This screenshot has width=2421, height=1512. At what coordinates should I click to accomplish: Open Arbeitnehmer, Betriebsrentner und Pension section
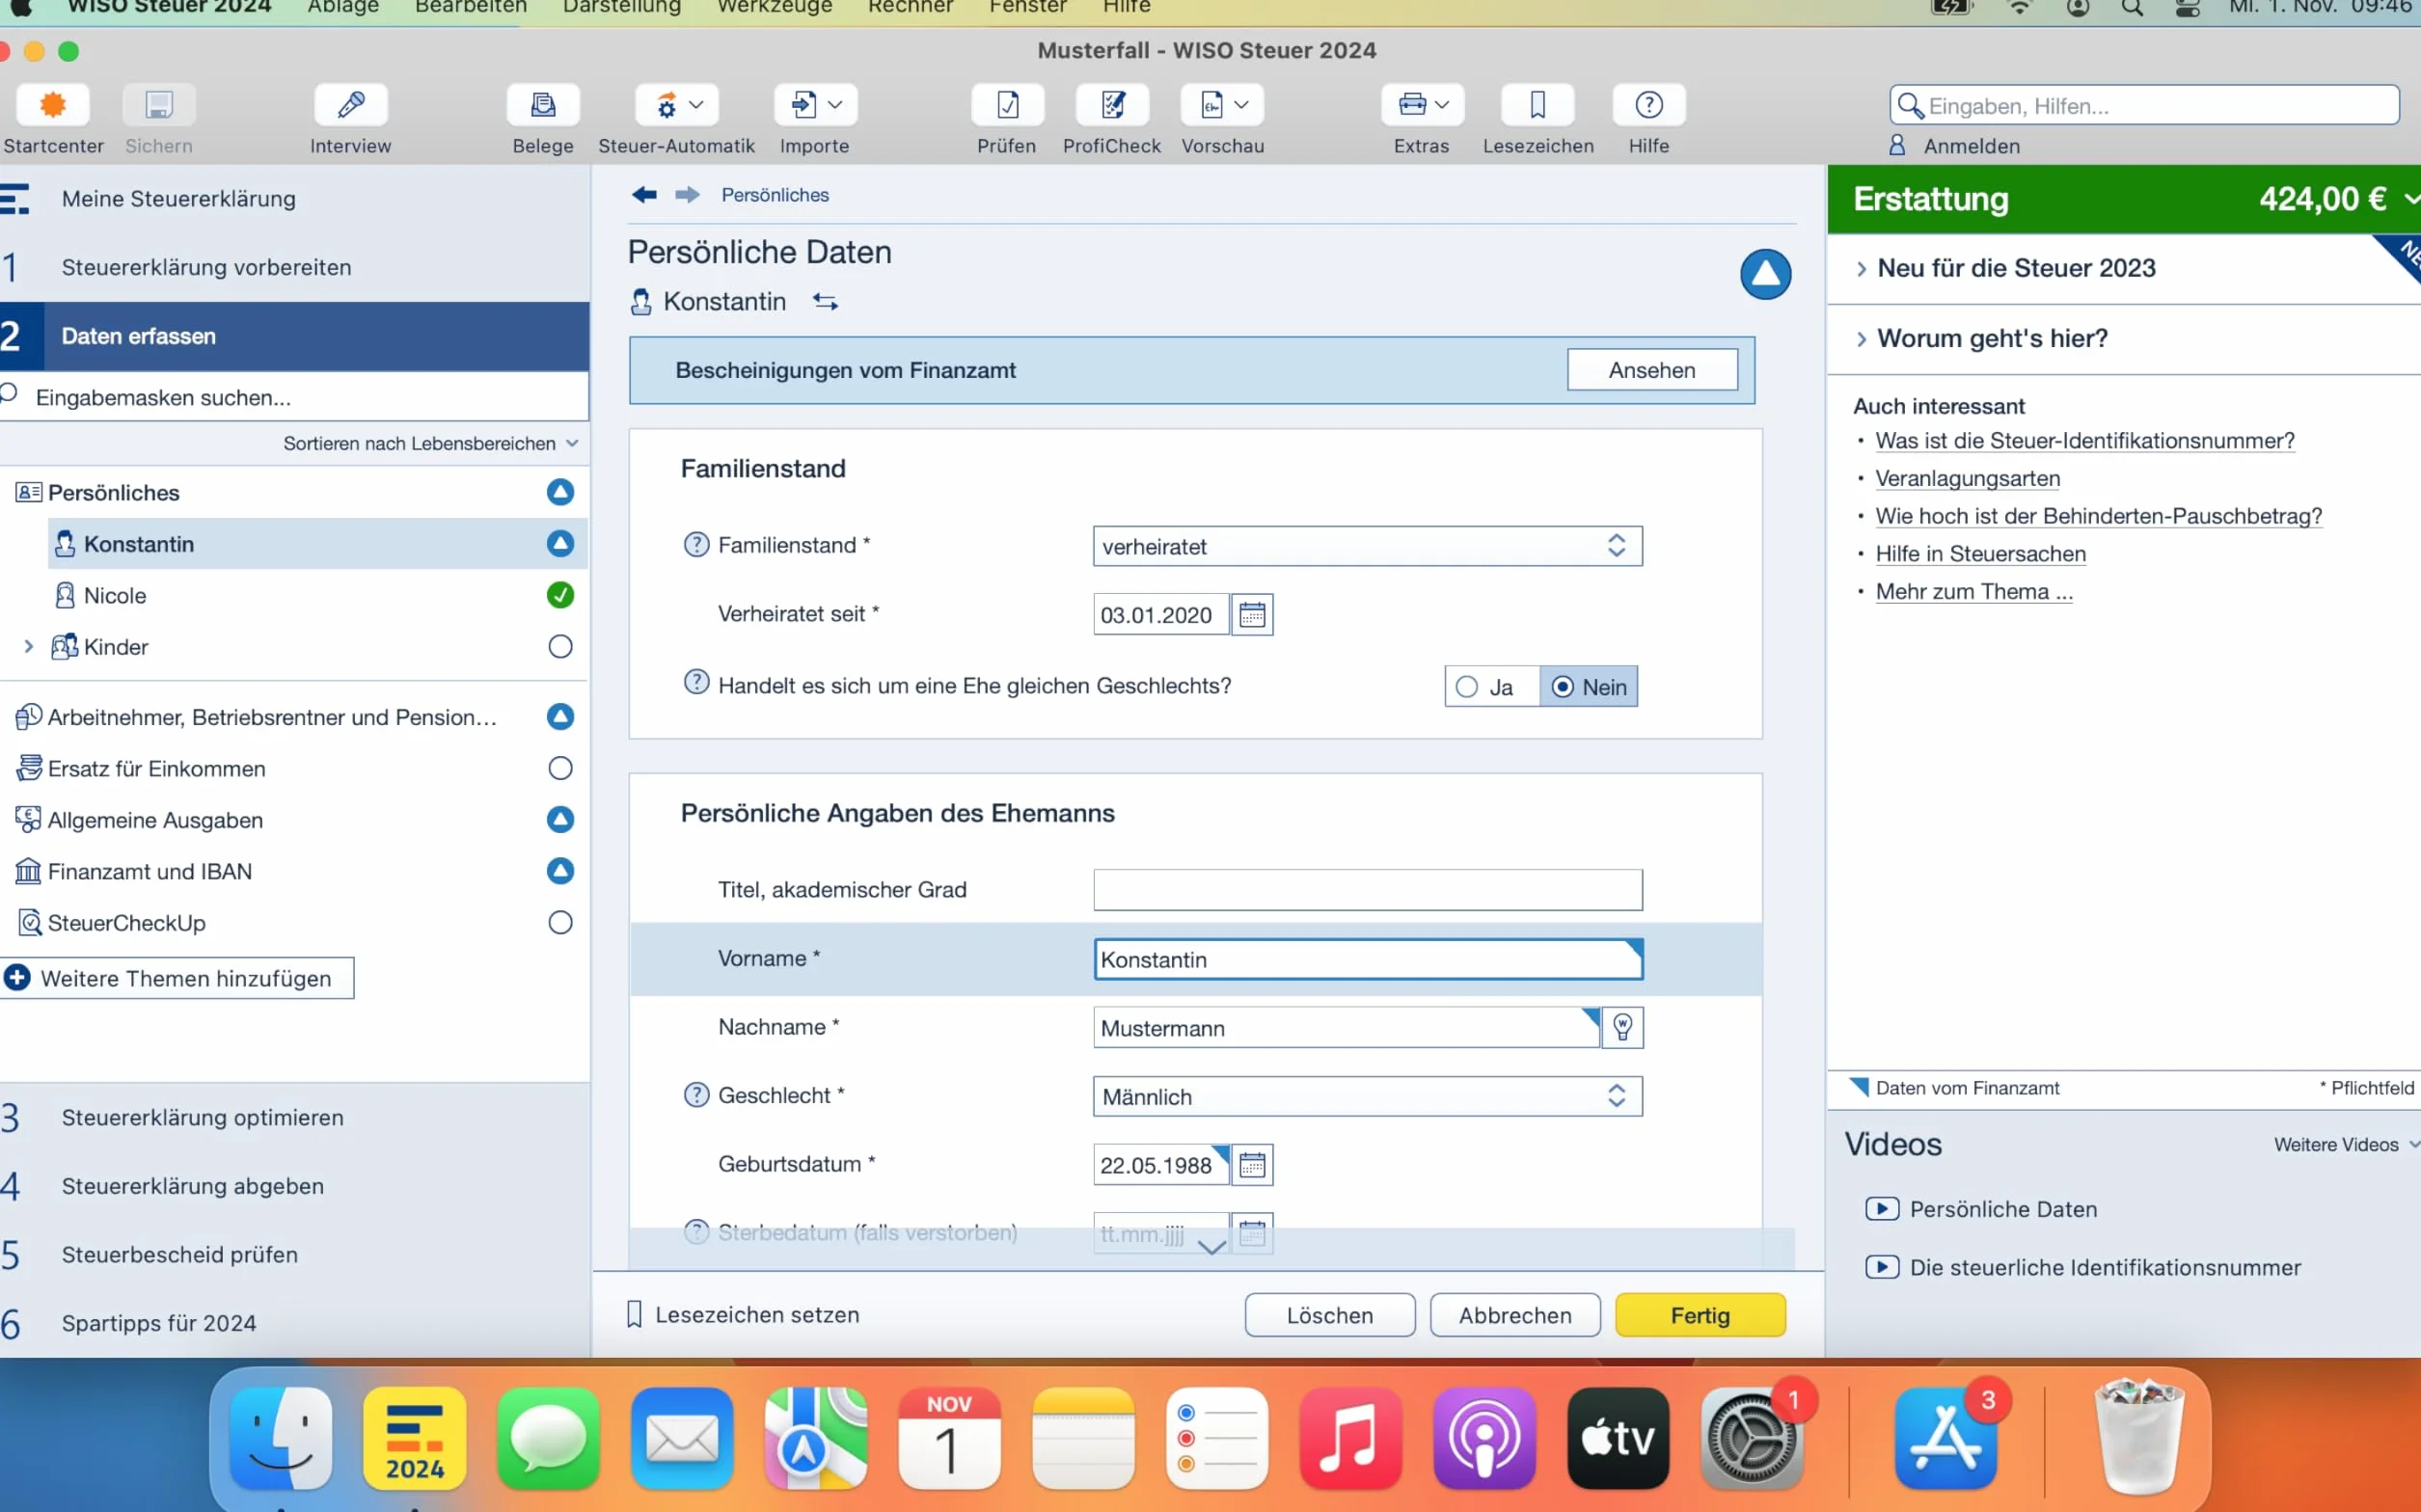coord(294,717)
